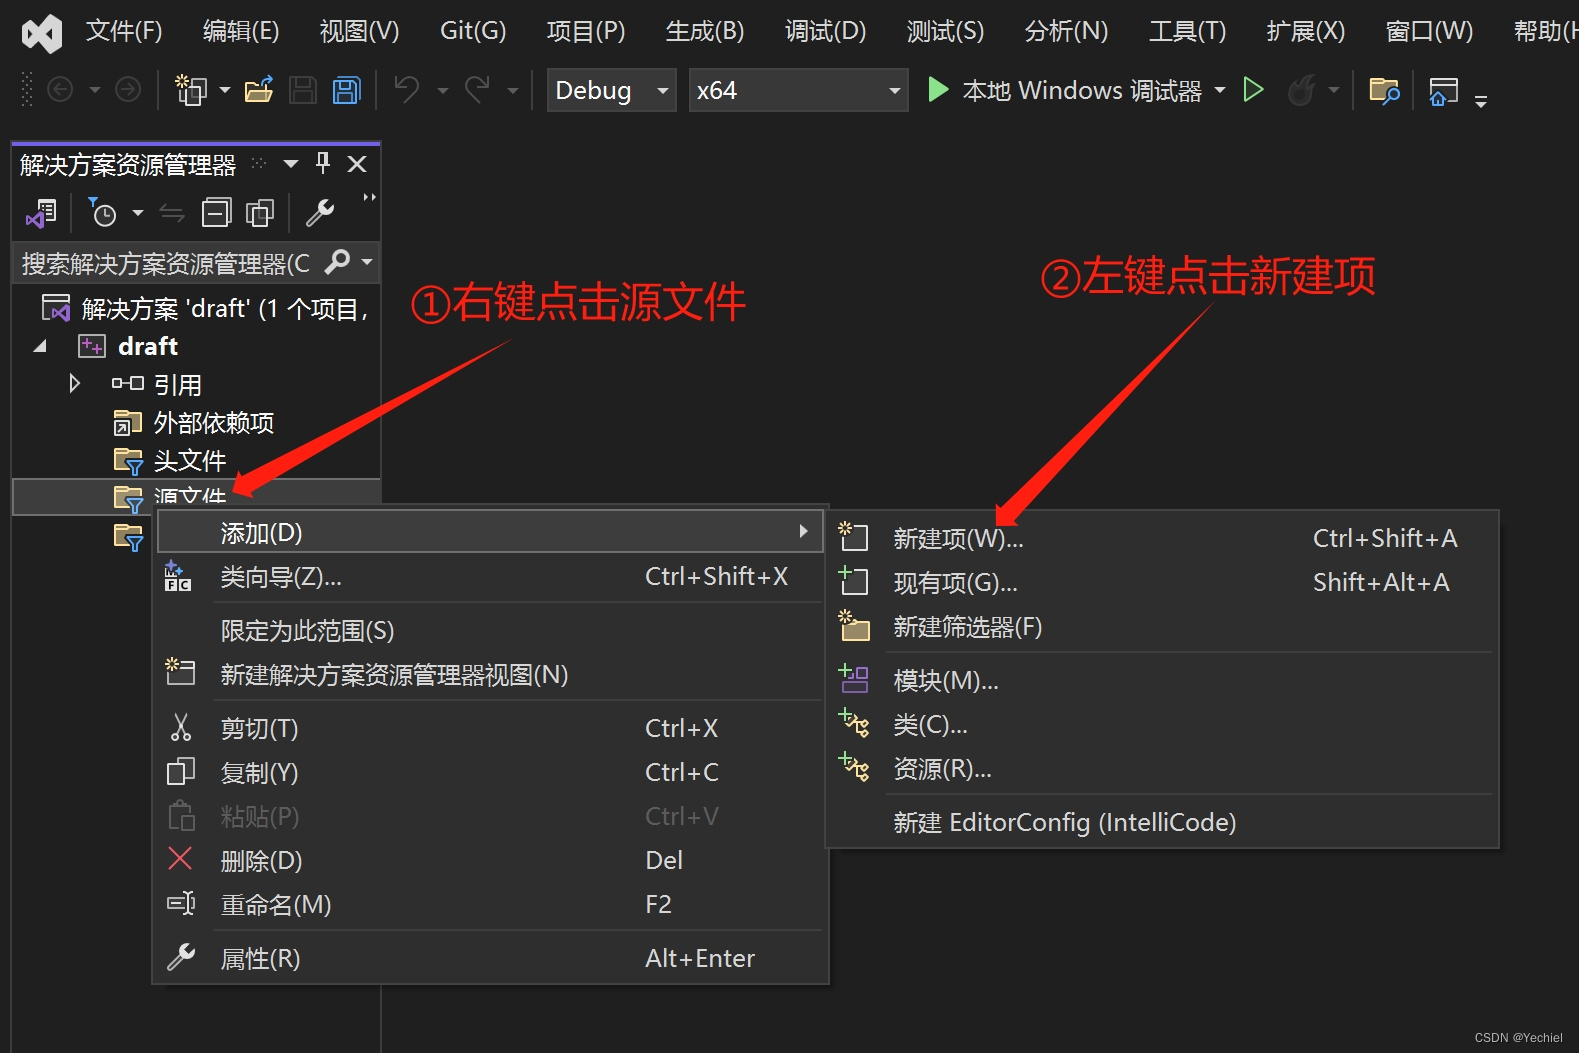The height and width of the screenshot is (1053, 1579).
Task: Click the navigate forward arrow icon
Action: point(128,90)
